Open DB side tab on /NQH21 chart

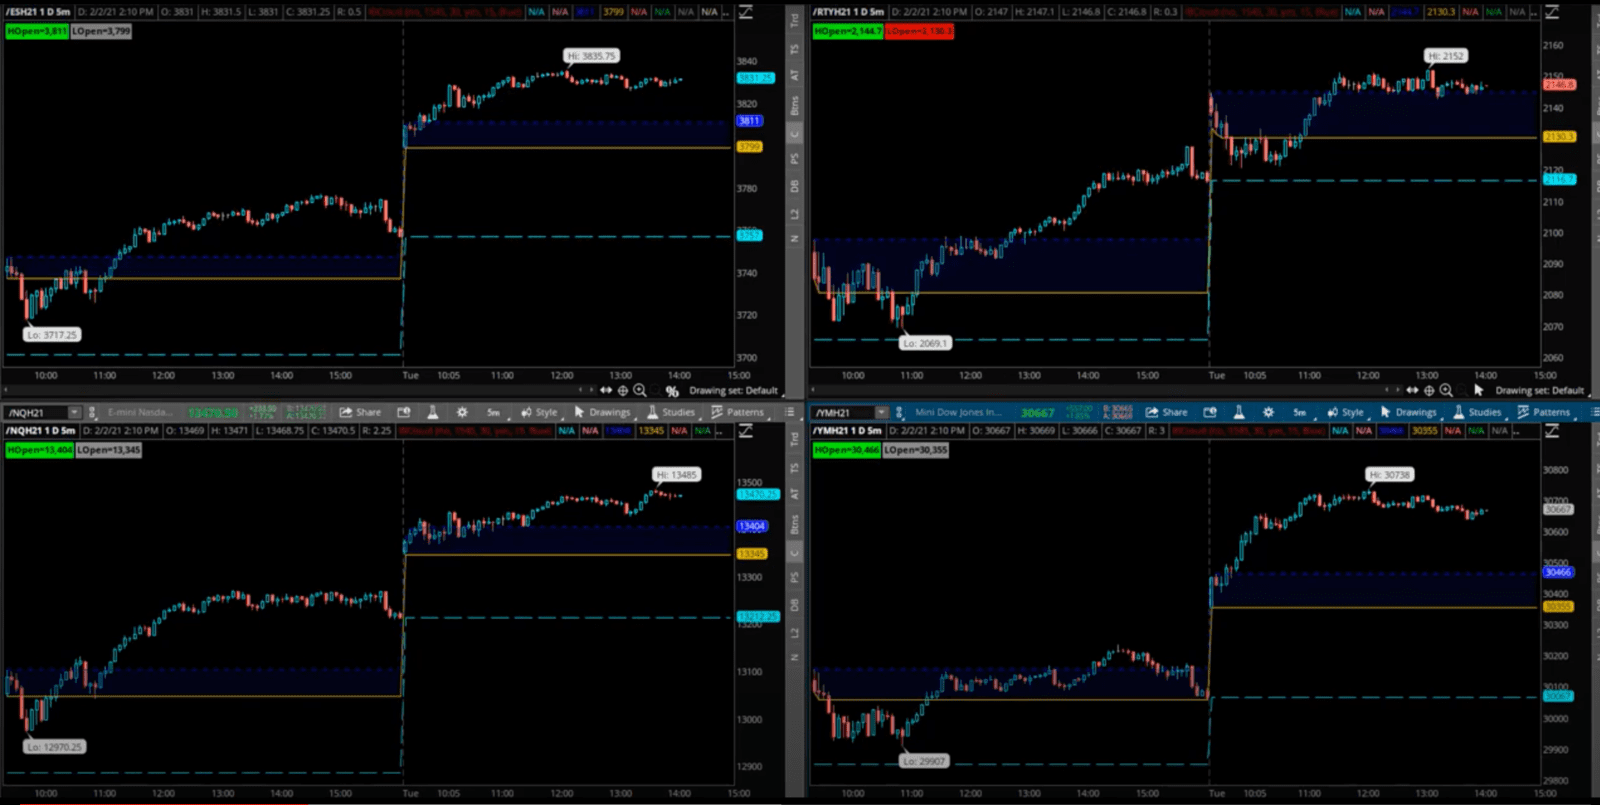pos(795,605)
